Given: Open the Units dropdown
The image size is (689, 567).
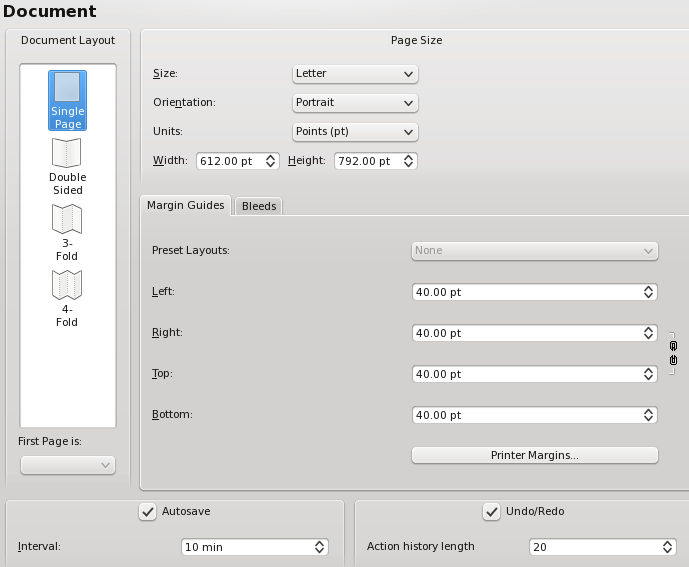Looking at the screenshot, I should click(x=355, y=132).
